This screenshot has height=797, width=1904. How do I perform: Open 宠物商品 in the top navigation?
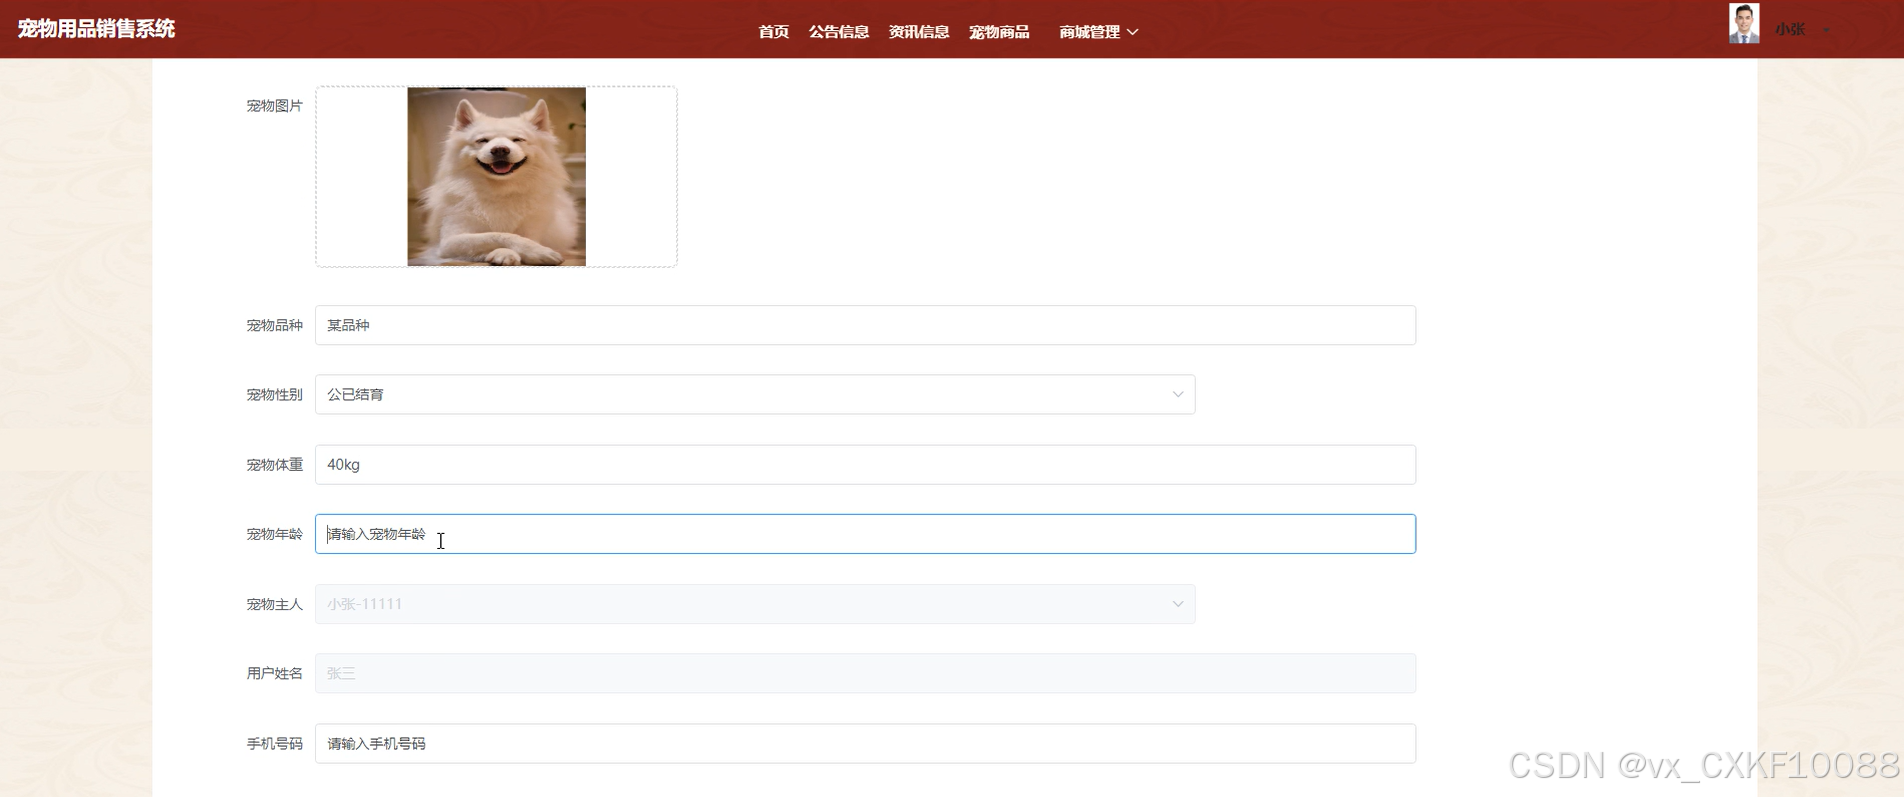[x=998, y=32]
